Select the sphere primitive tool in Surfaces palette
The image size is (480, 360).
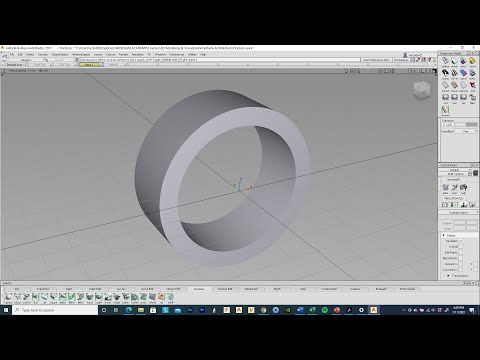click(x=8, y=297)
